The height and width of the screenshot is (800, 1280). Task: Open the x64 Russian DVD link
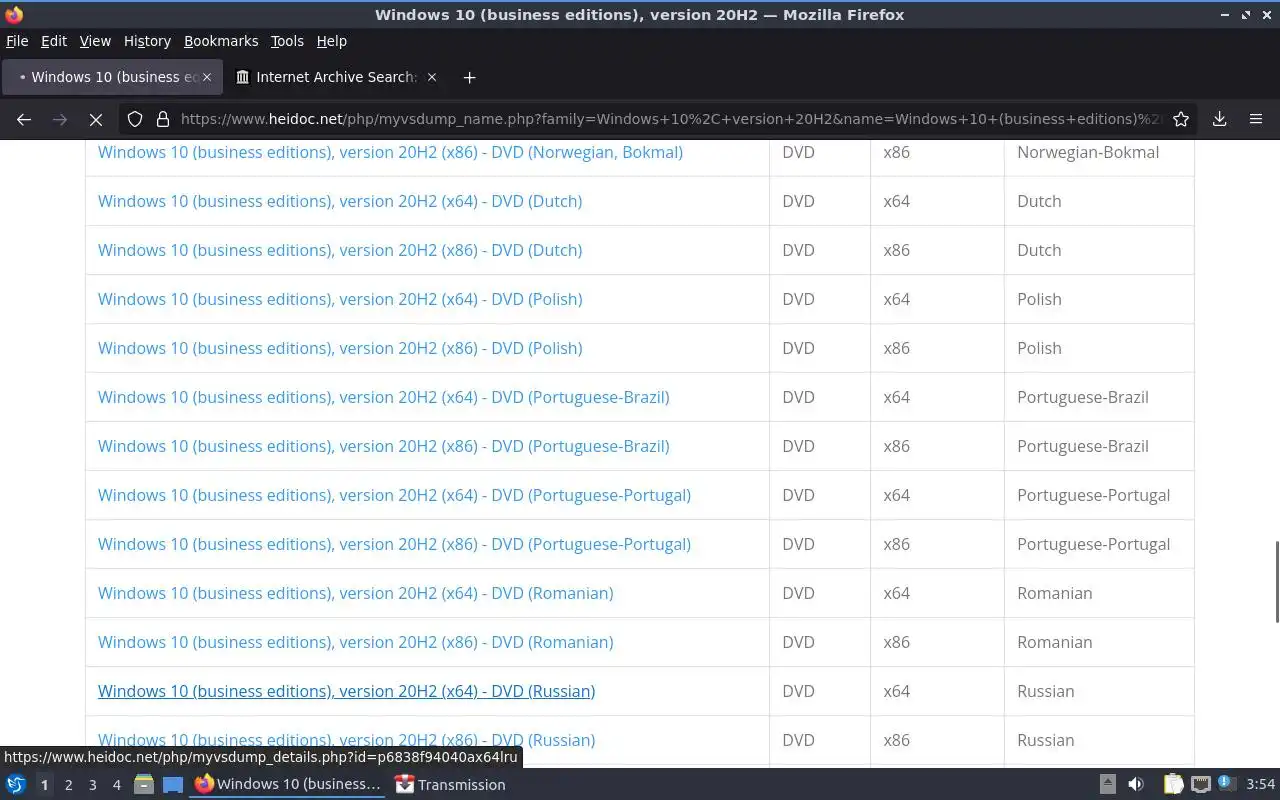pyautogui.click(x=346, y=691)
